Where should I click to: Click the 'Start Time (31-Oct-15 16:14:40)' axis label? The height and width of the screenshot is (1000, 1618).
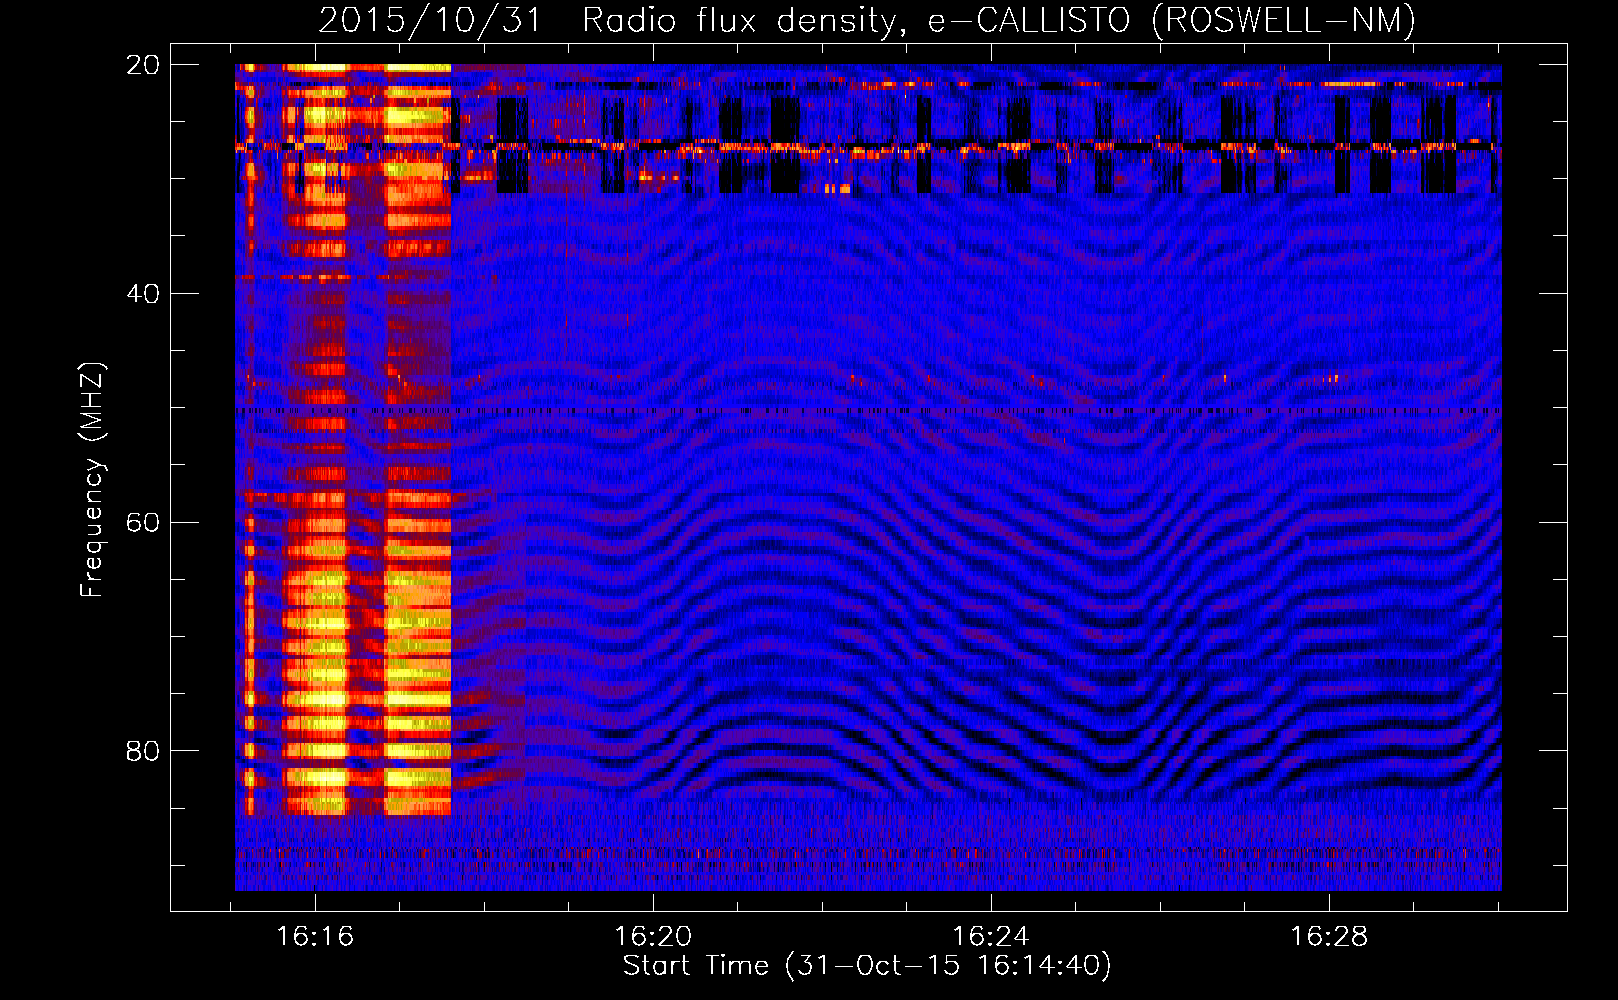[867, 966]
